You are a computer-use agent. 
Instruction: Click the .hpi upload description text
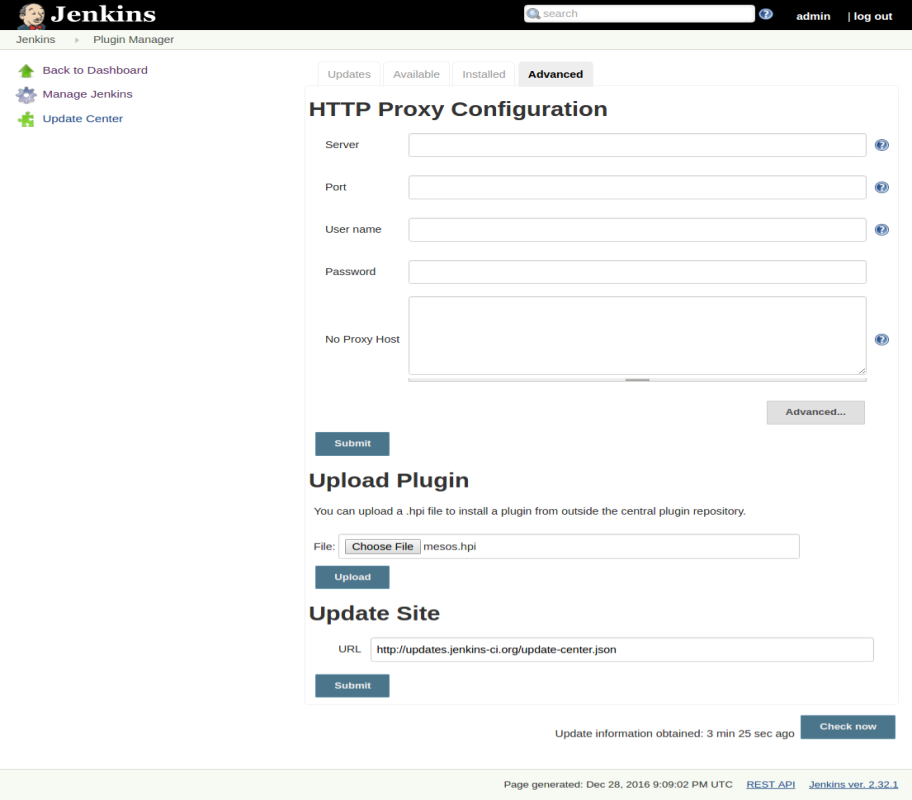[x=530, y=511]
